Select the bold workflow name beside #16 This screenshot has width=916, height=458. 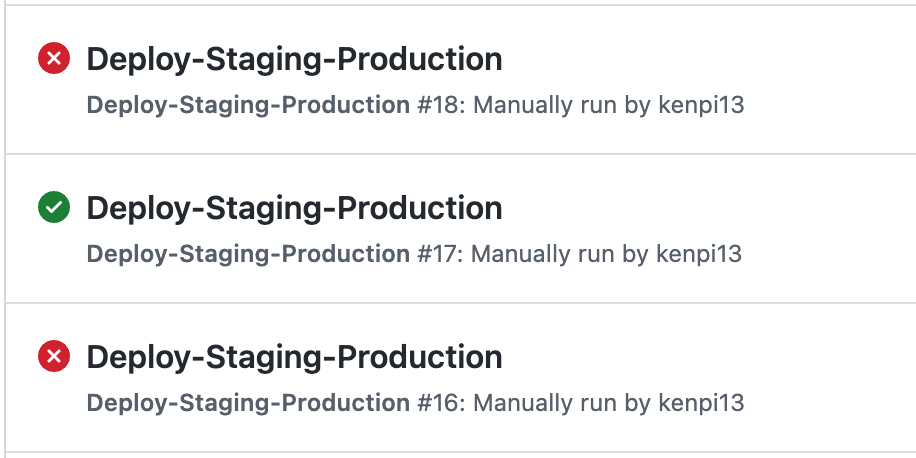pos(248,403)
